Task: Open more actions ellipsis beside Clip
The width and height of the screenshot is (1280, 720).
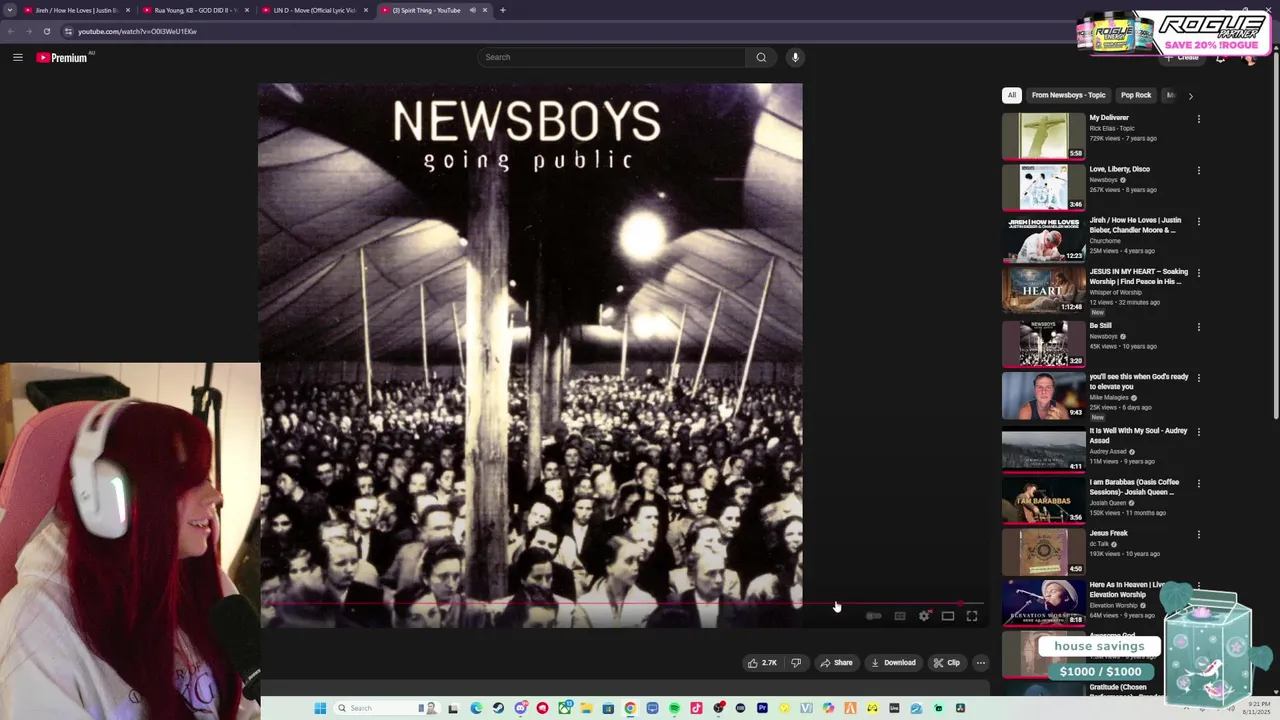Action: pos(981,662)
